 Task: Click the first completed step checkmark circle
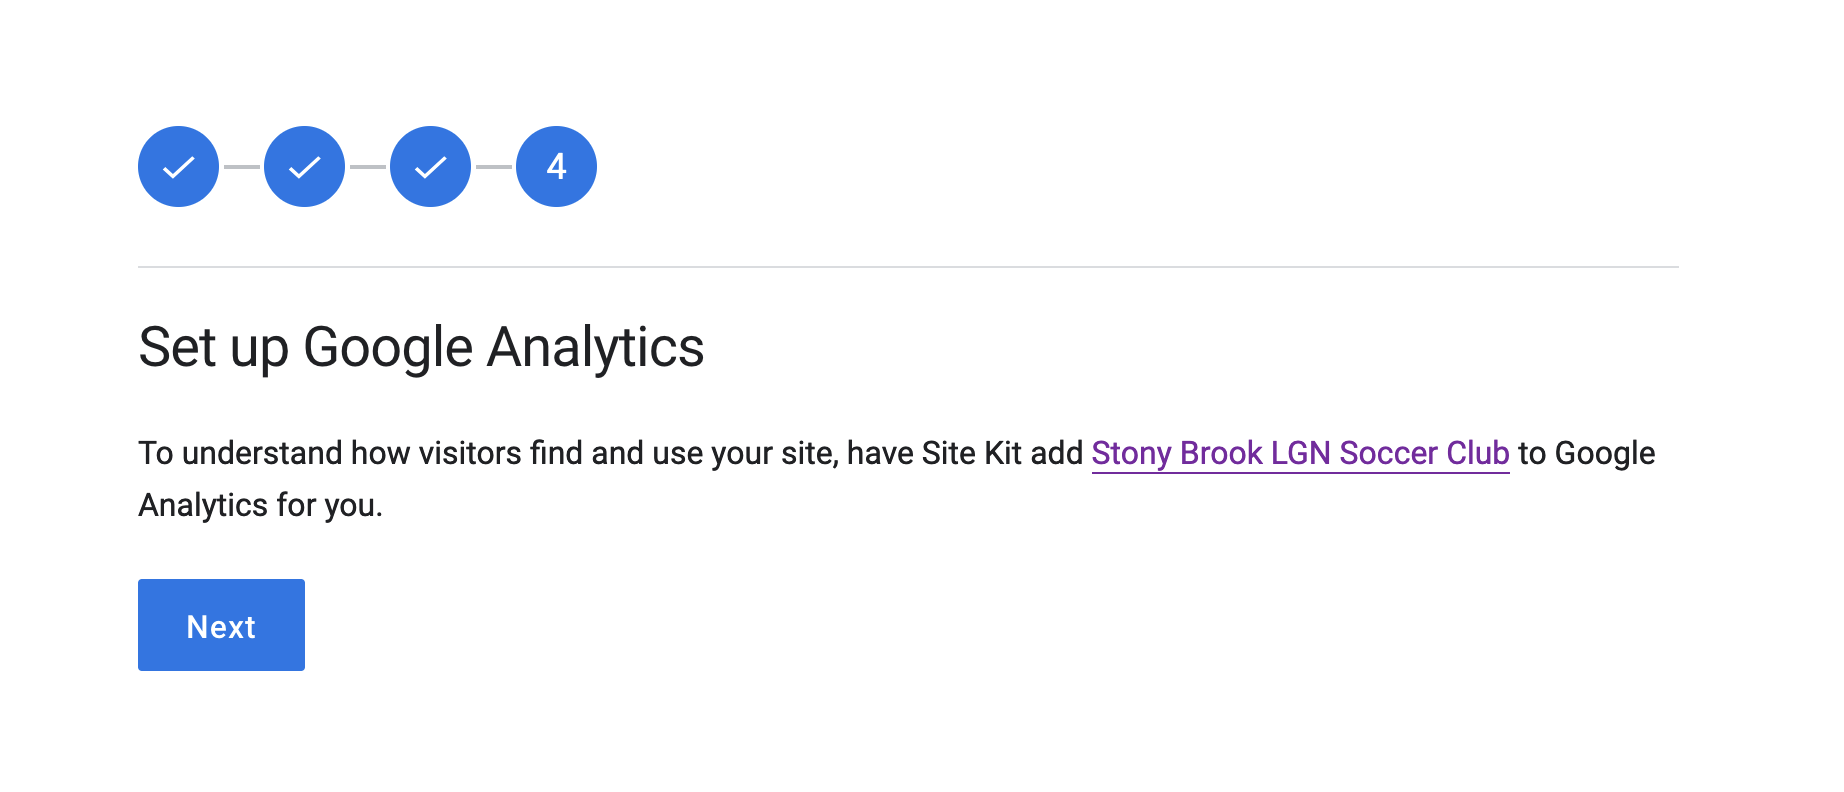[x=178, y=166]
